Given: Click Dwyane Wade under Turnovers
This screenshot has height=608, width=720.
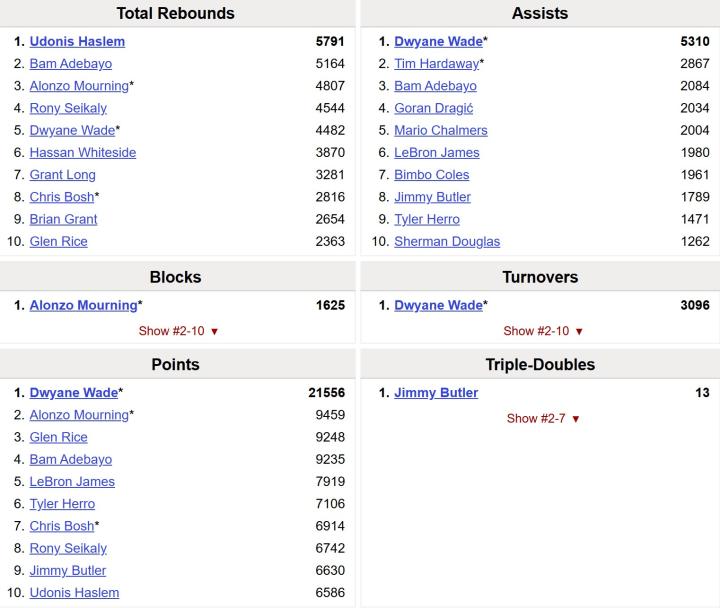Looking at the screenshot, I should click(438, 306).
